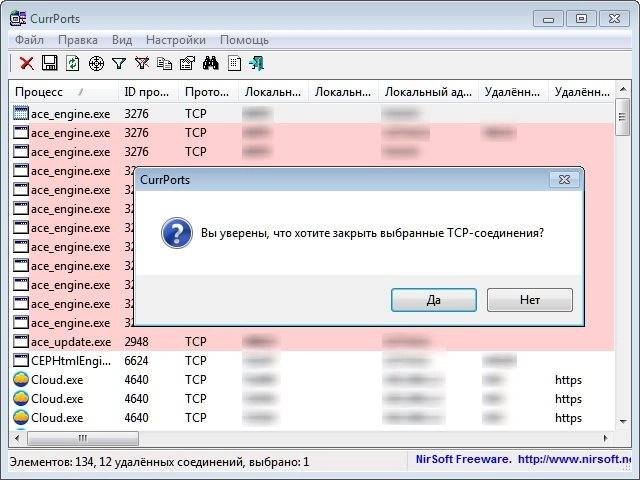
Task: Confirm with the Да button
Action: 434,300
